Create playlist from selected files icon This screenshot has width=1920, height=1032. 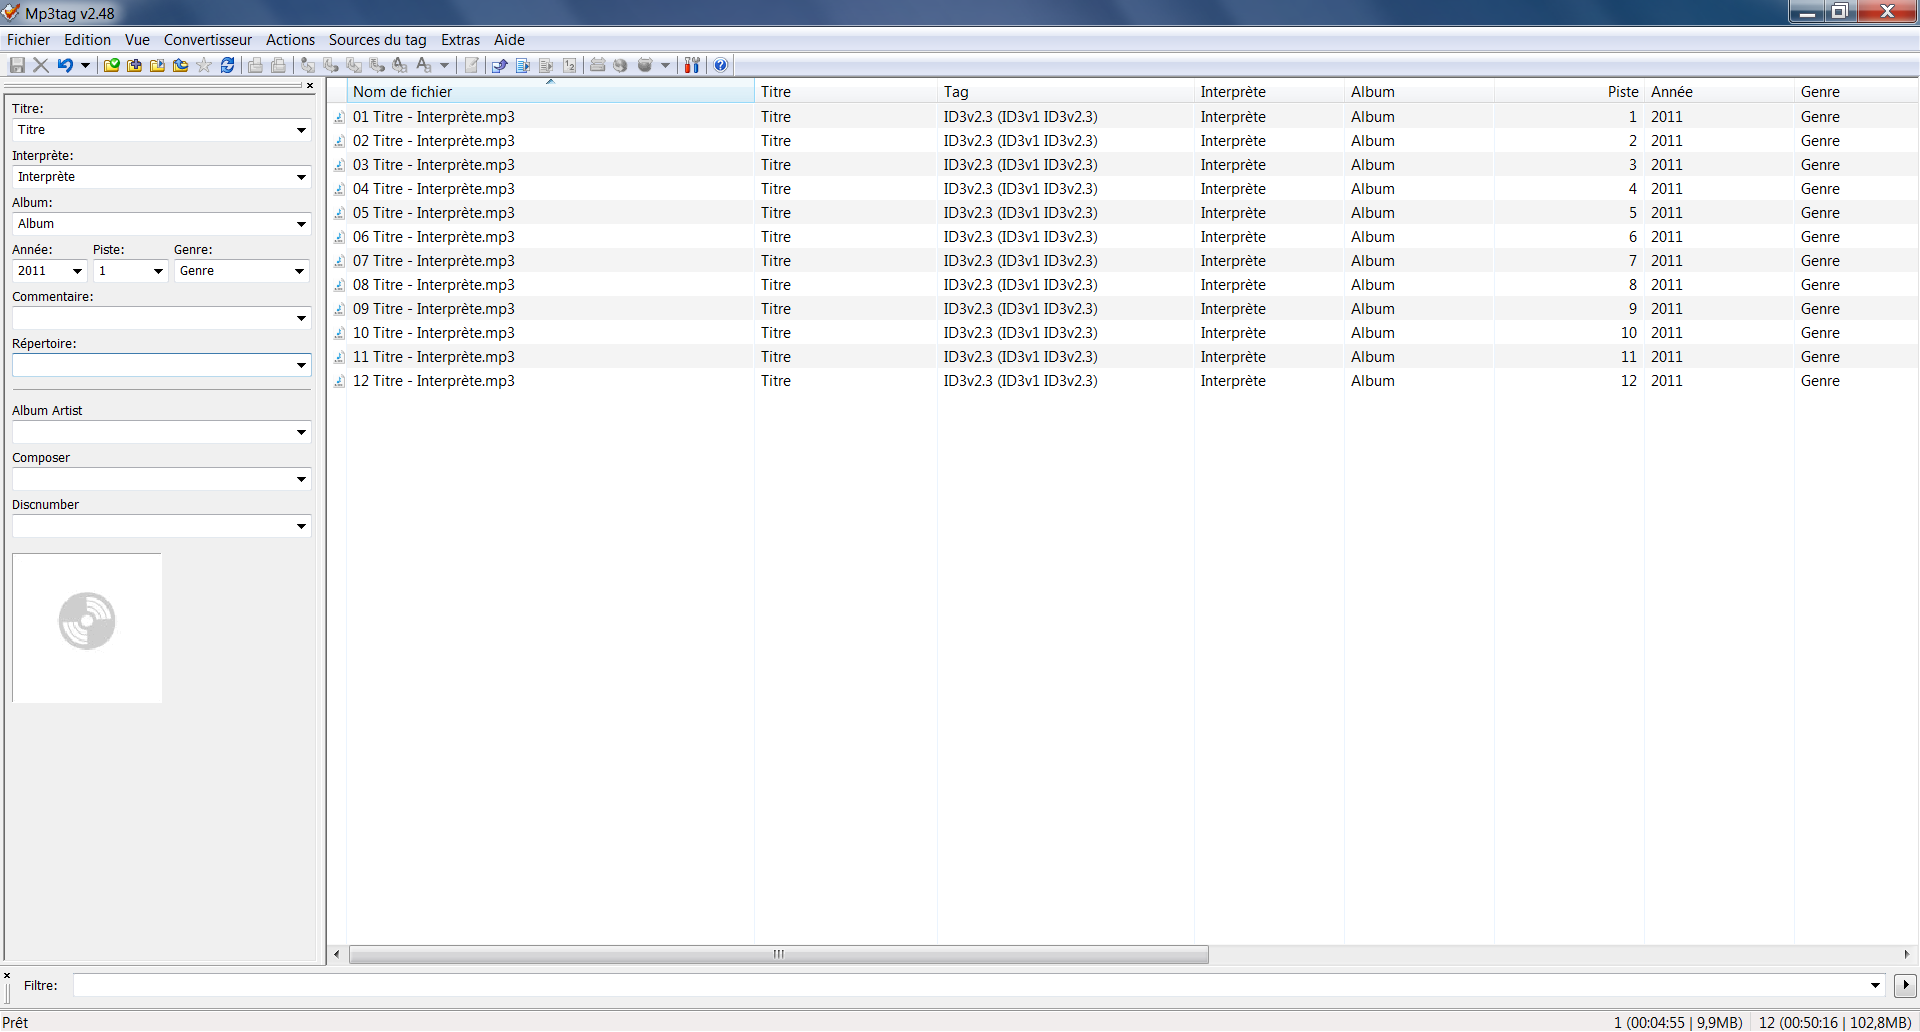coord(546,65)
